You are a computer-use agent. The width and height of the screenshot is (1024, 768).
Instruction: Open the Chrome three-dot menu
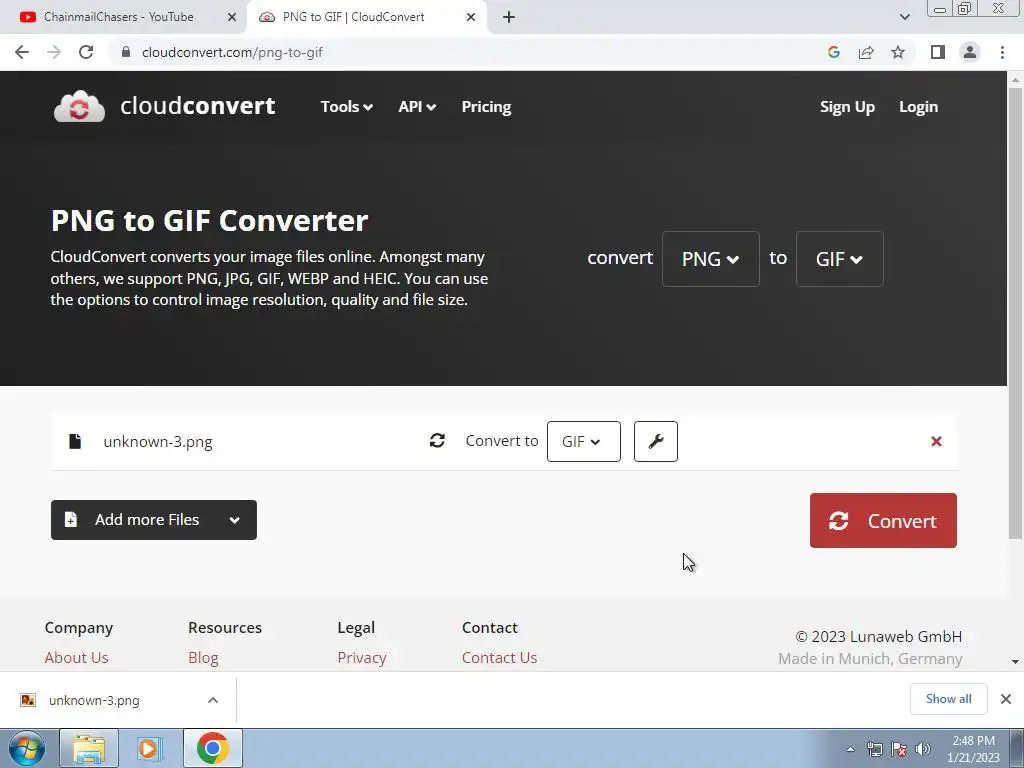pyautogui.click(x=1002, y=52)
